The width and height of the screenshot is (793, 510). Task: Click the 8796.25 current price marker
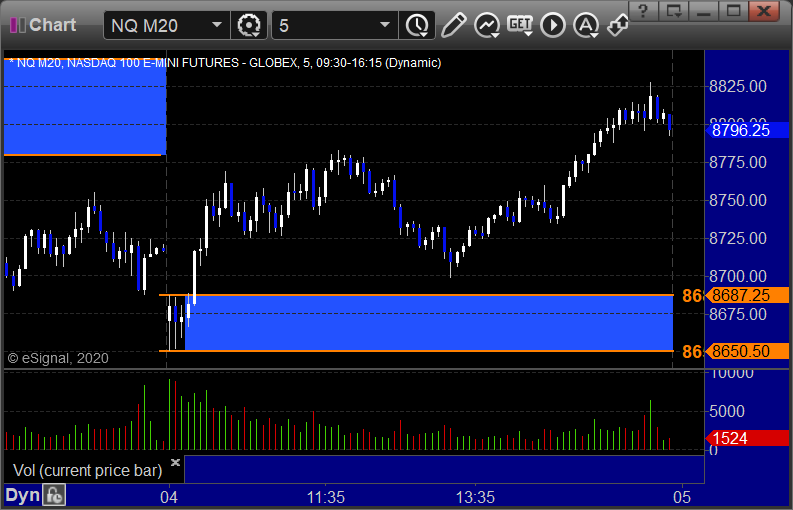[747, 130]
